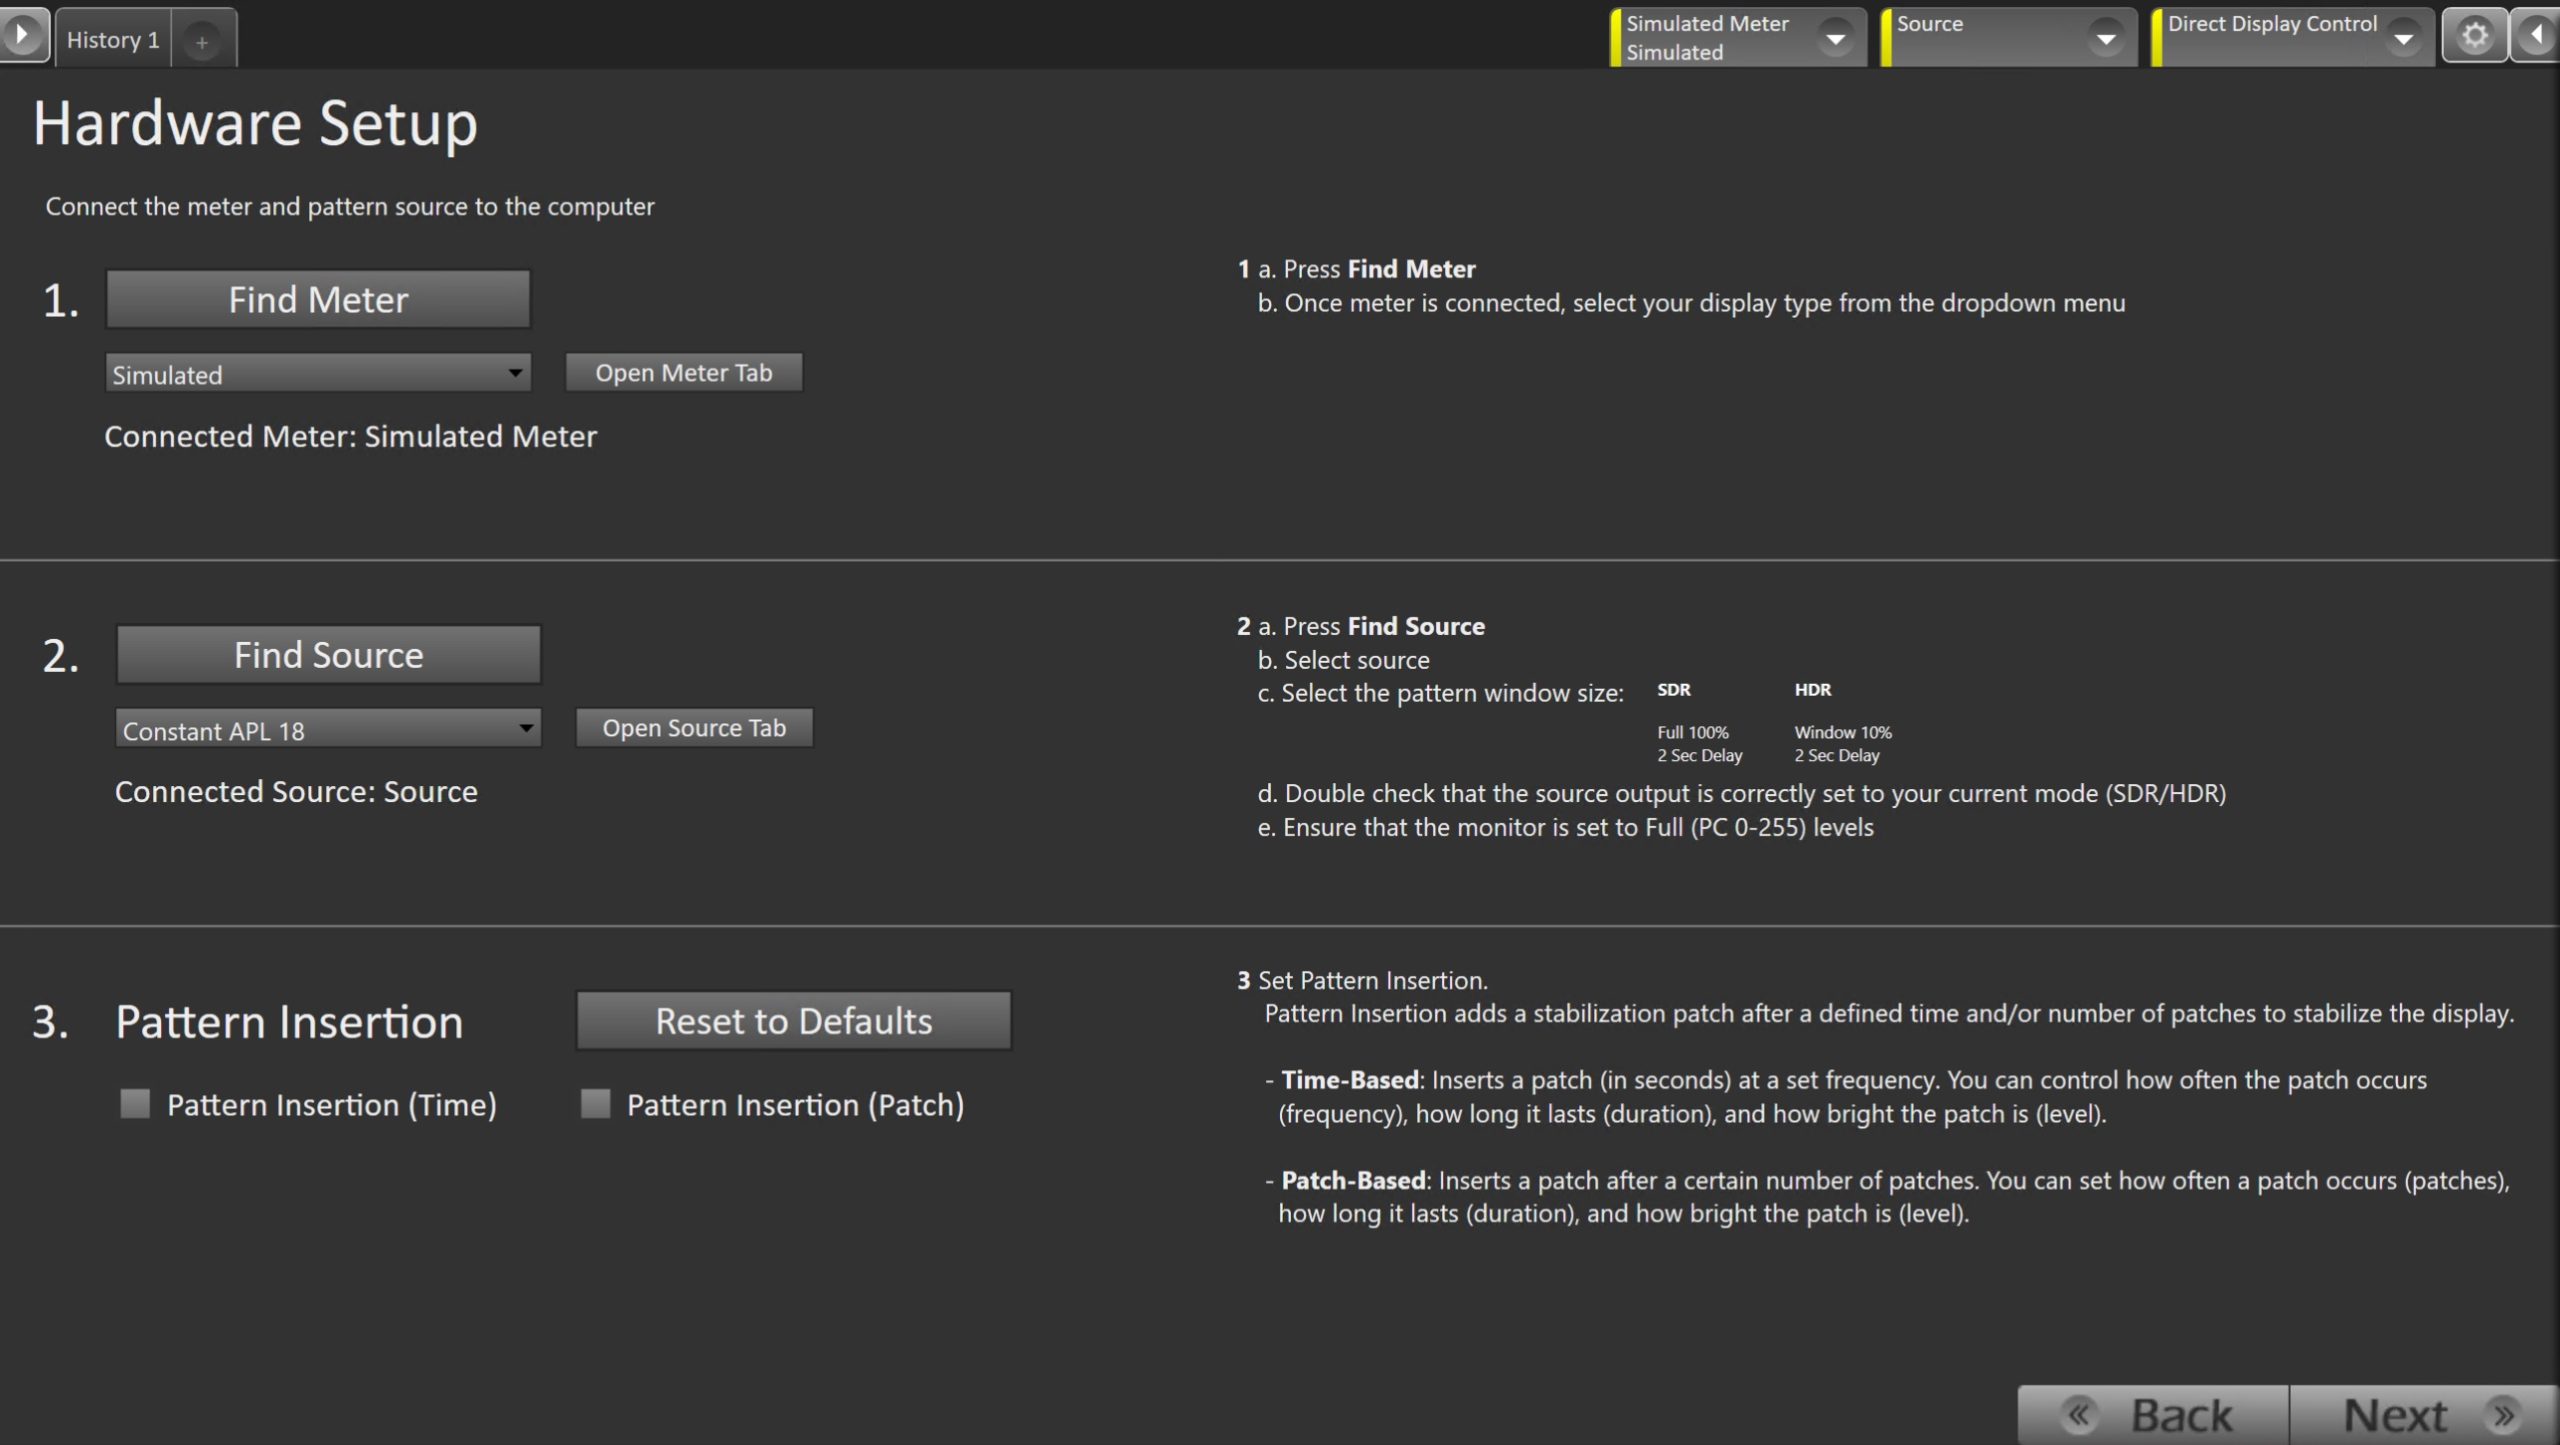Image resolution: width=2560 pixels, height=1445 pixels.
Task: Click the play arrow icon at top-left
Action: point(22,36)
